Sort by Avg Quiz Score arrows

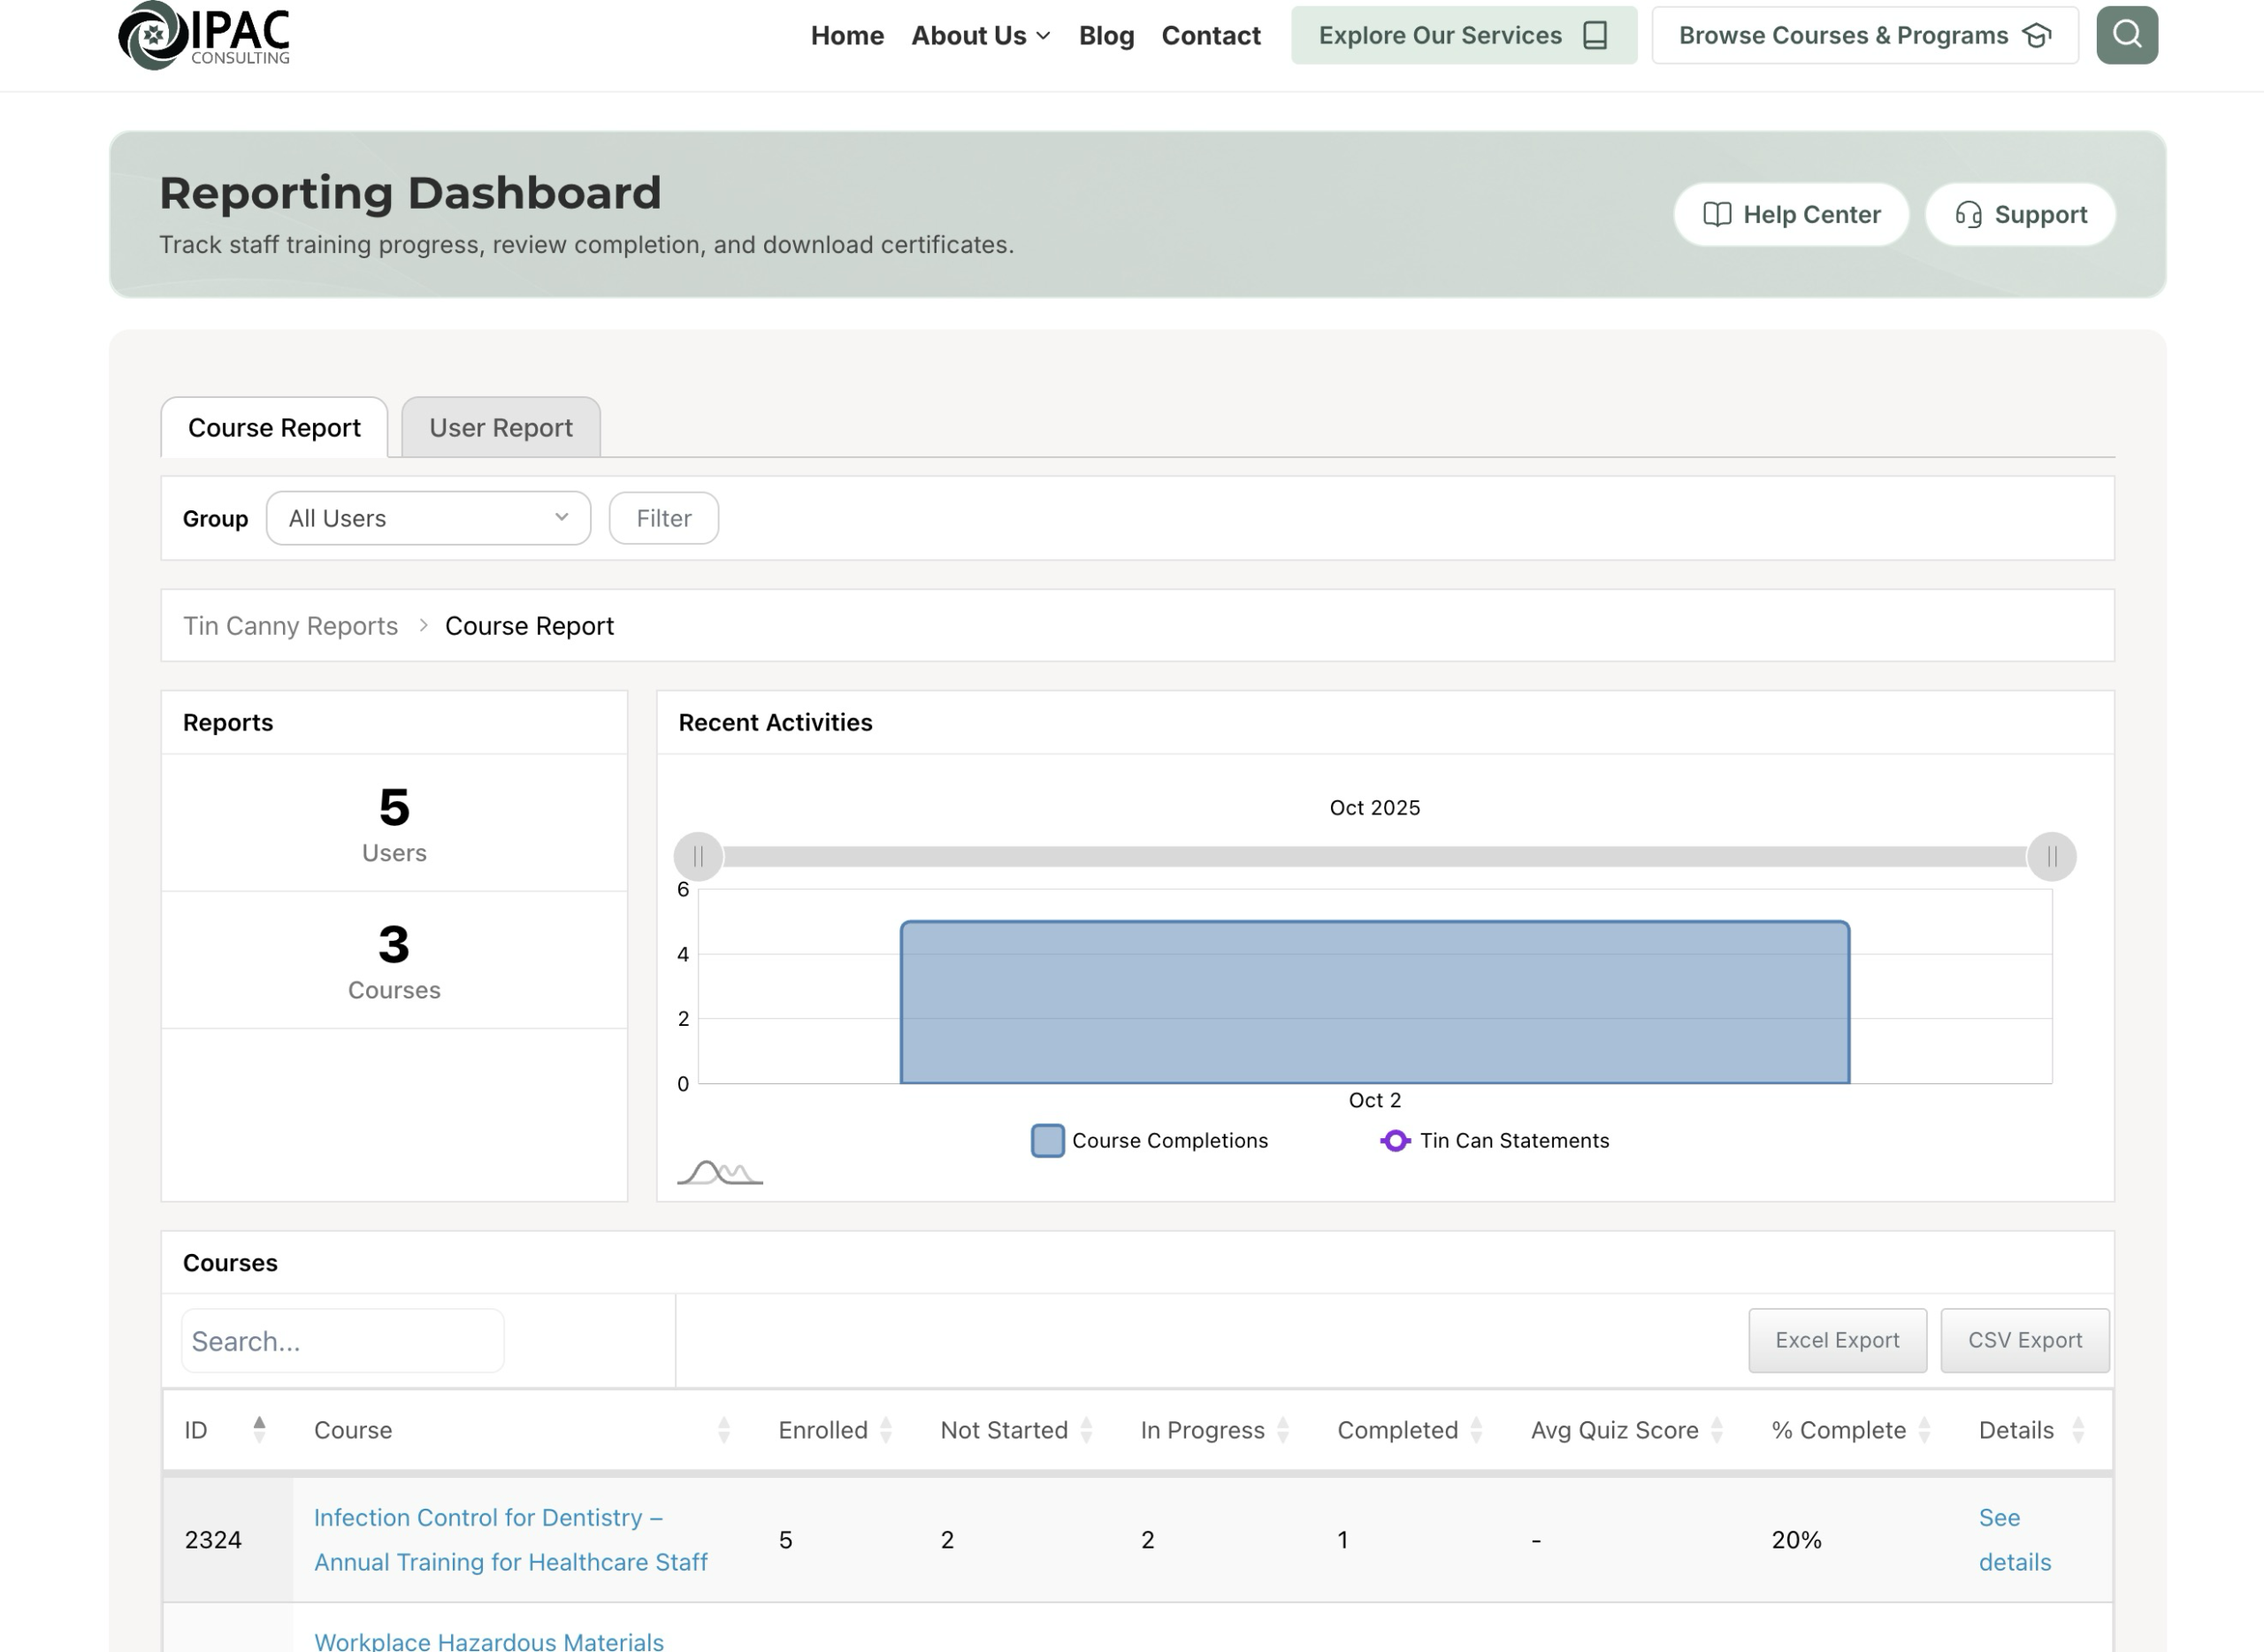click(x=1717, y=1430)
